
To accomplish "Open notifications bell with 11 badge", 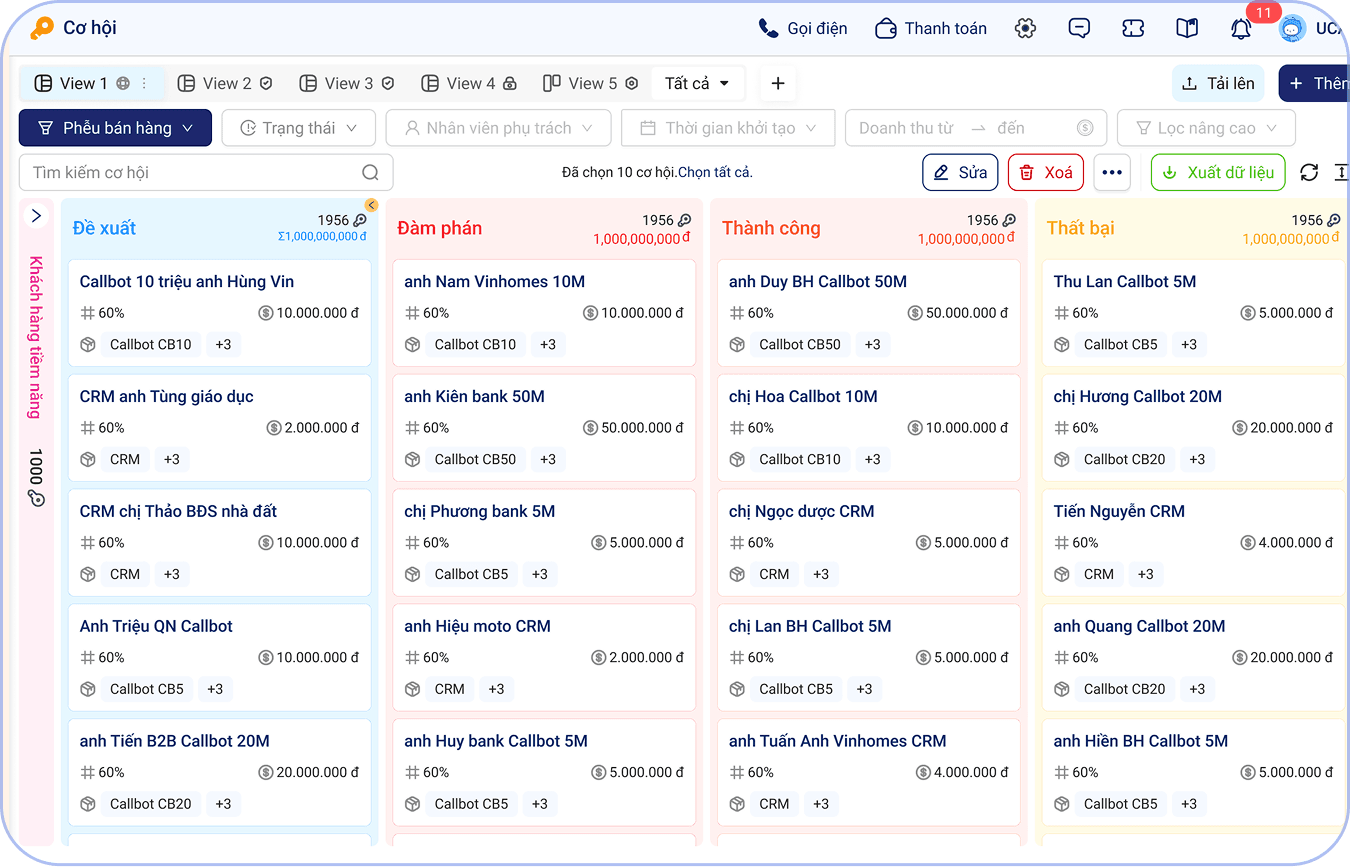I will point(1241,29).
